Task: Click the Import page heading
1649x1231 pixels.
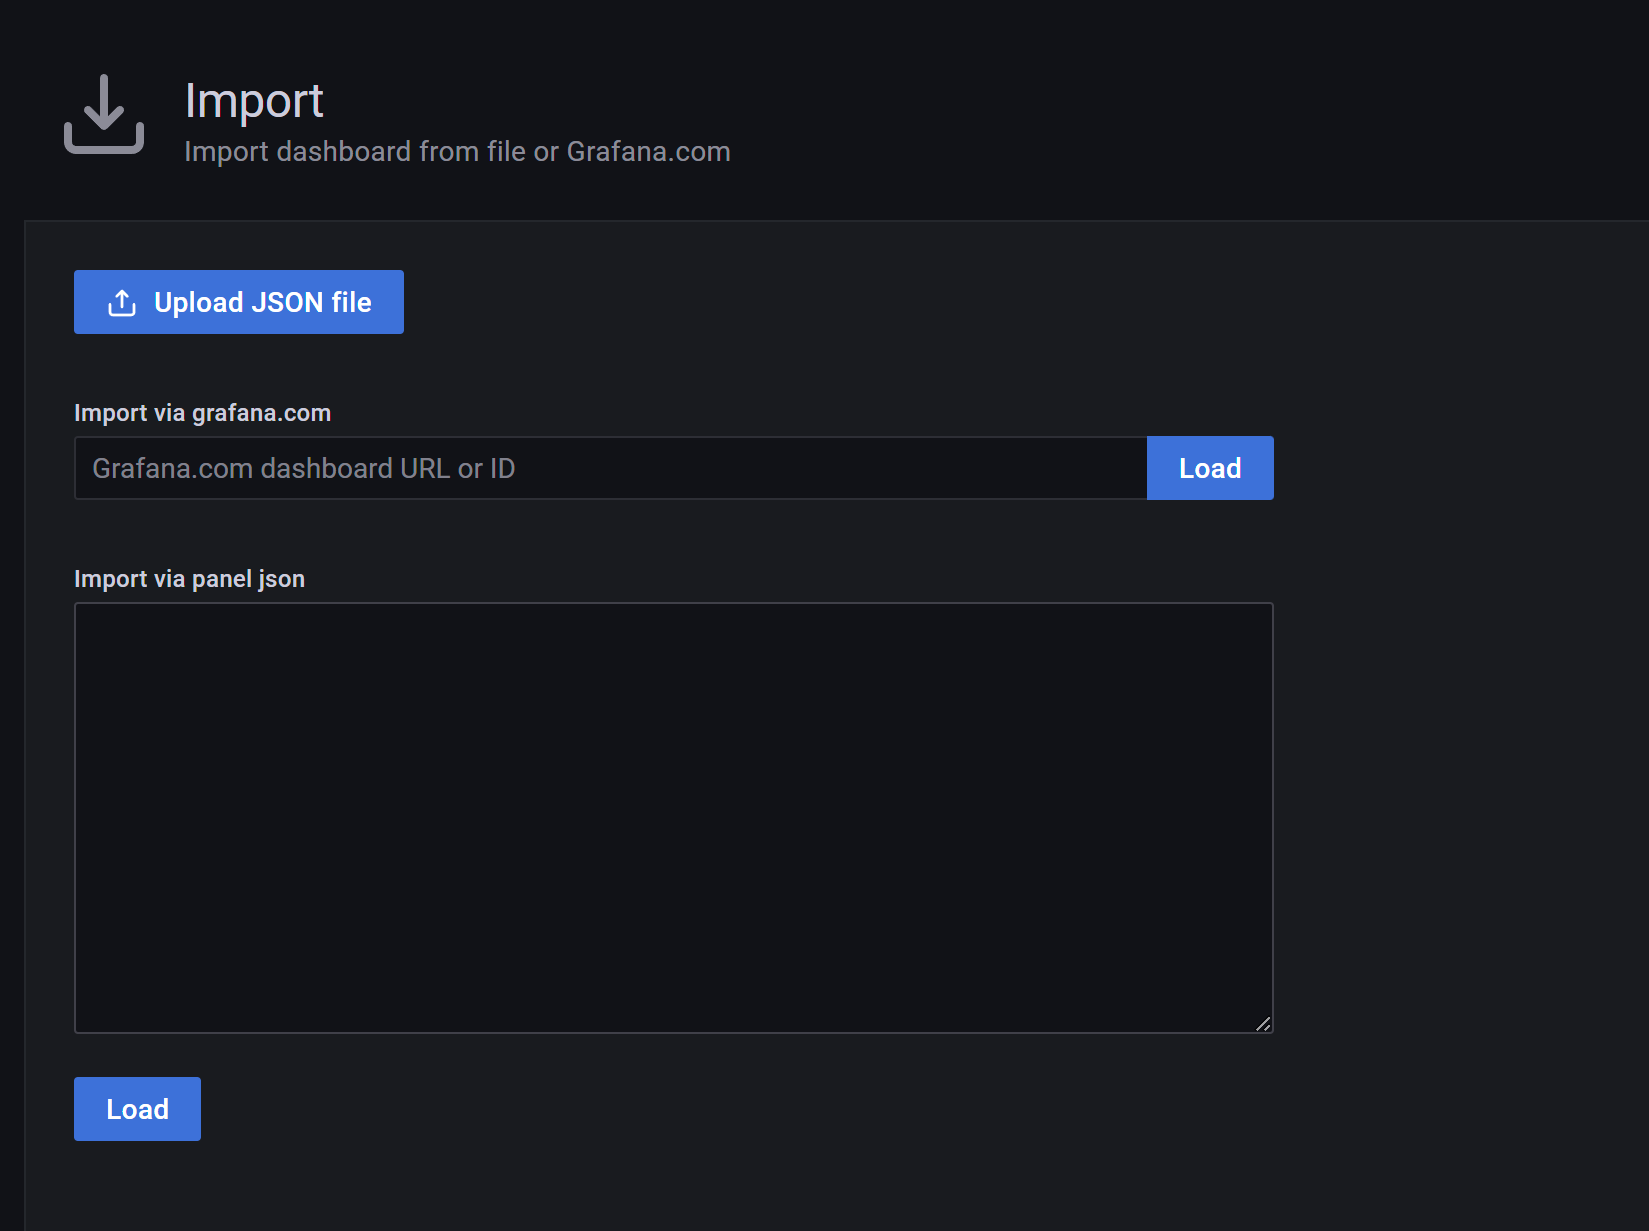Action: 254,101
